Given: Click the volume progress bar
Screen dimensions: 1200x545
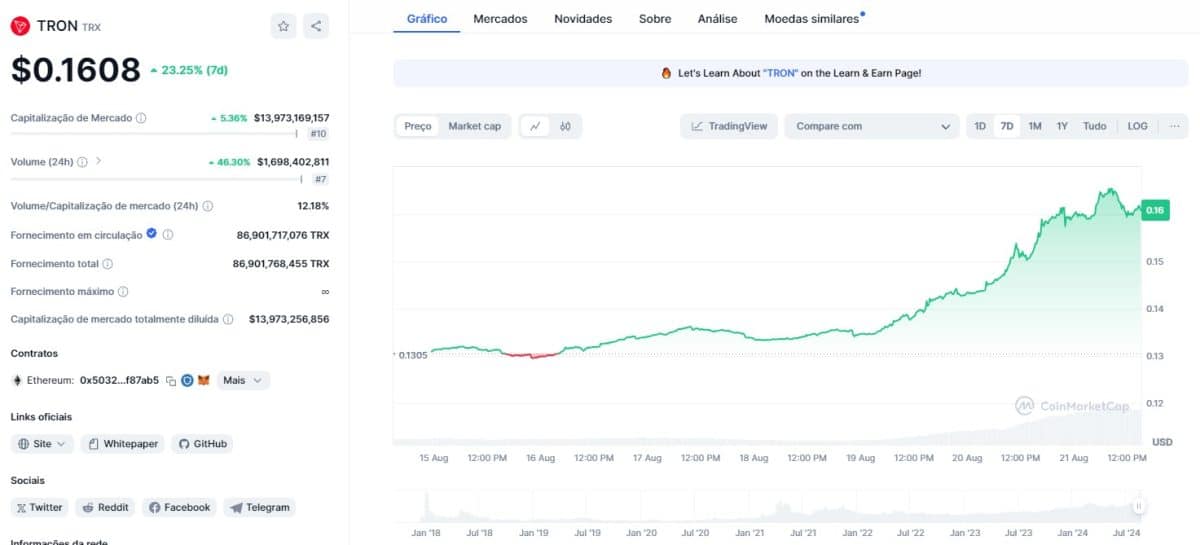Looking at the screenshot, I should click(156, 179).
